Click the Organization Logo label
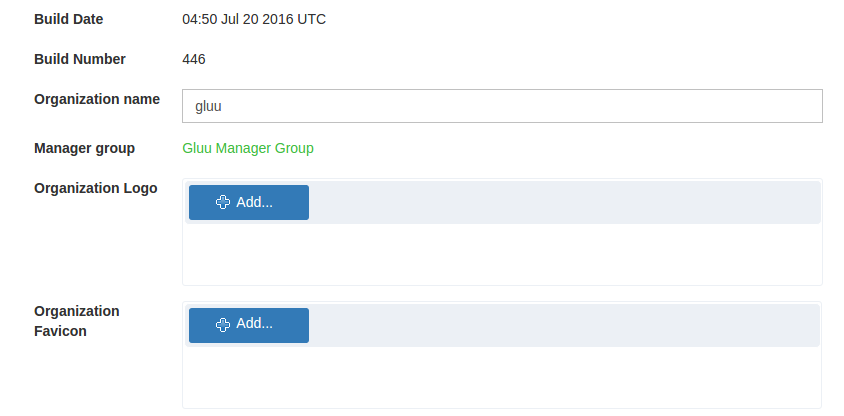The image size is (844, 416). pyautogui.click(x=95, y=188)
